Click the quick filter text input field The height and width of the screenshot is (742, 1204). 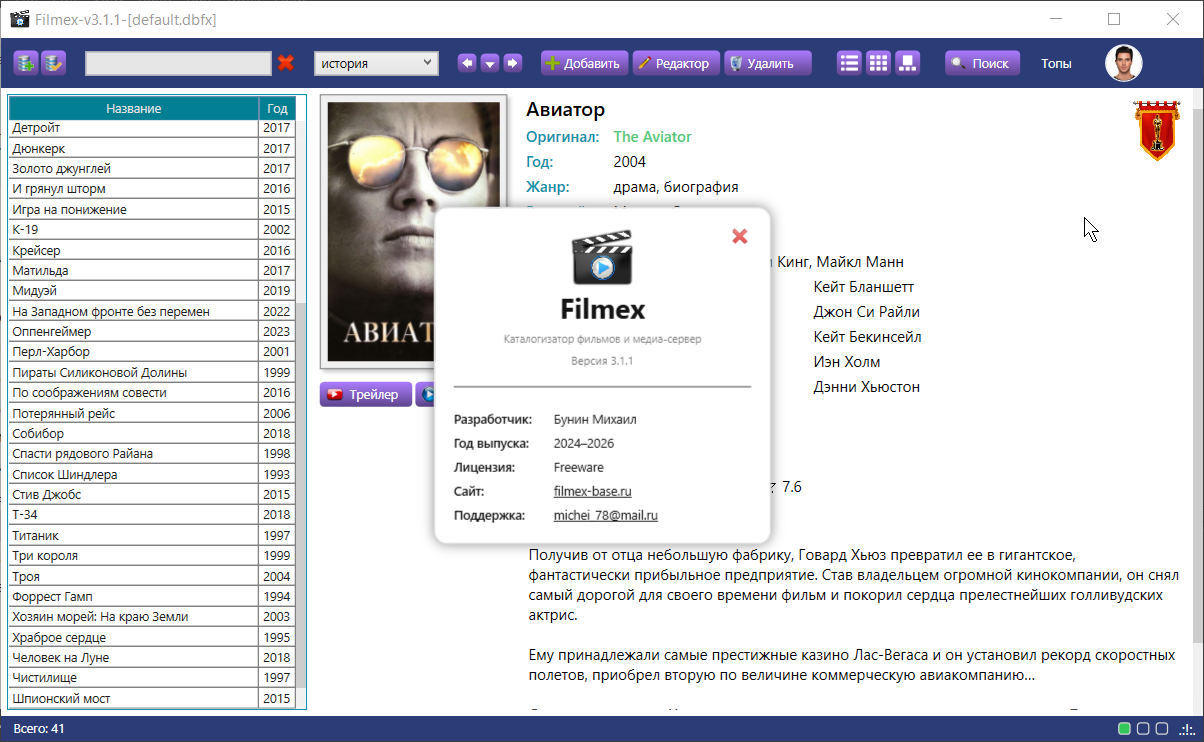tap(178, 63)
